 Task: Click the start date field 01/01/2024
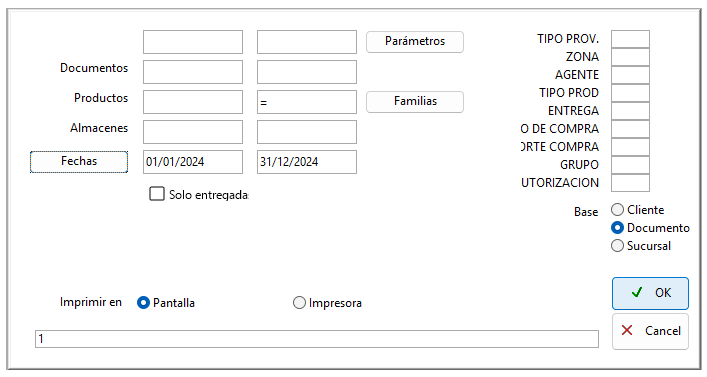click(x=193, y=162)
